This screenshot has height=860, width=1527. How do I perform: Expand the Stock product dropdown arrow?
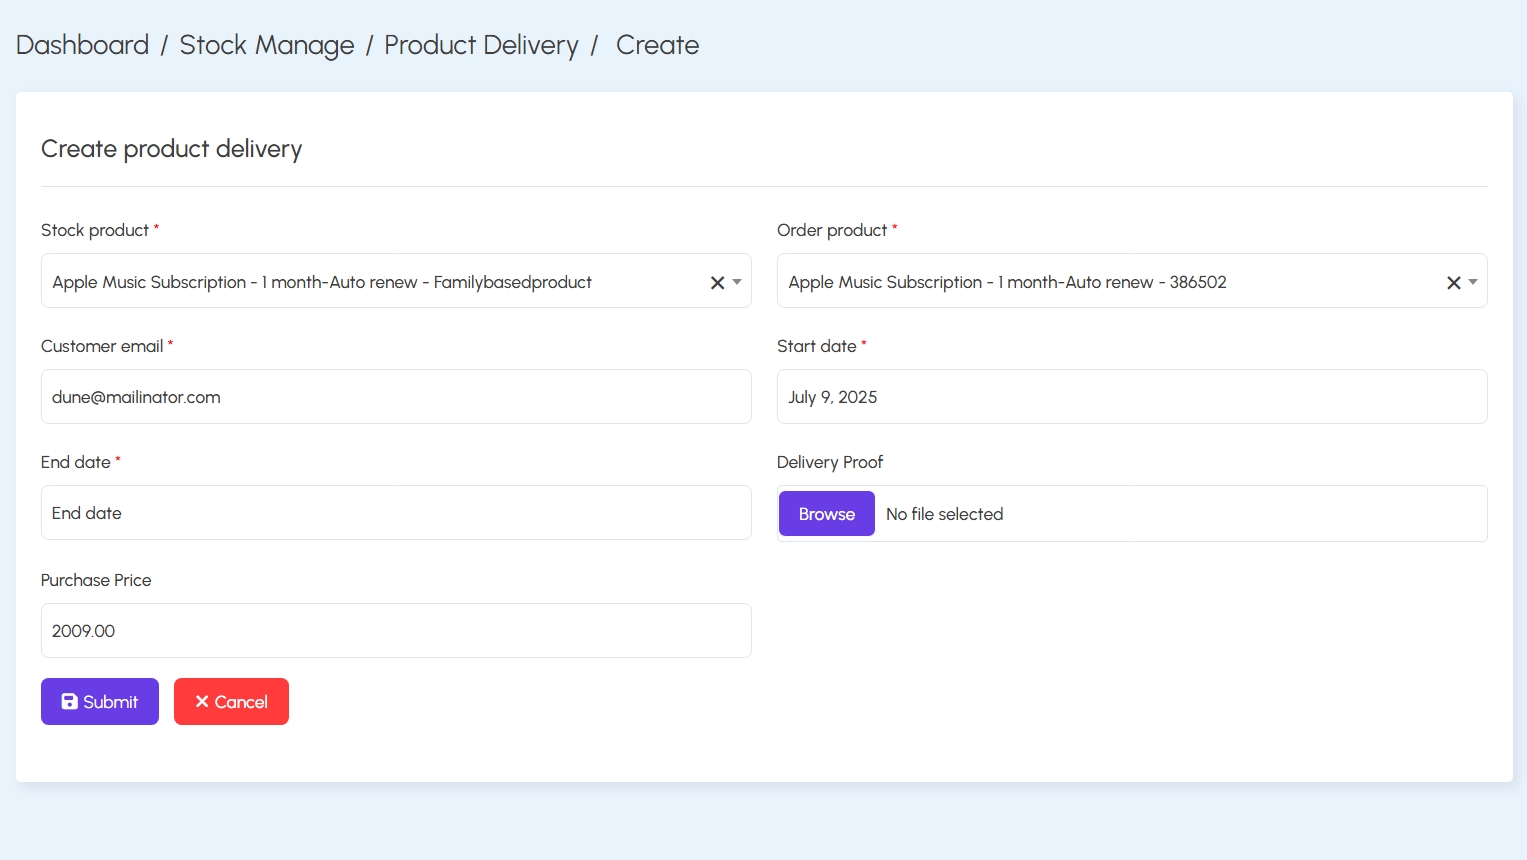(737, 282)
